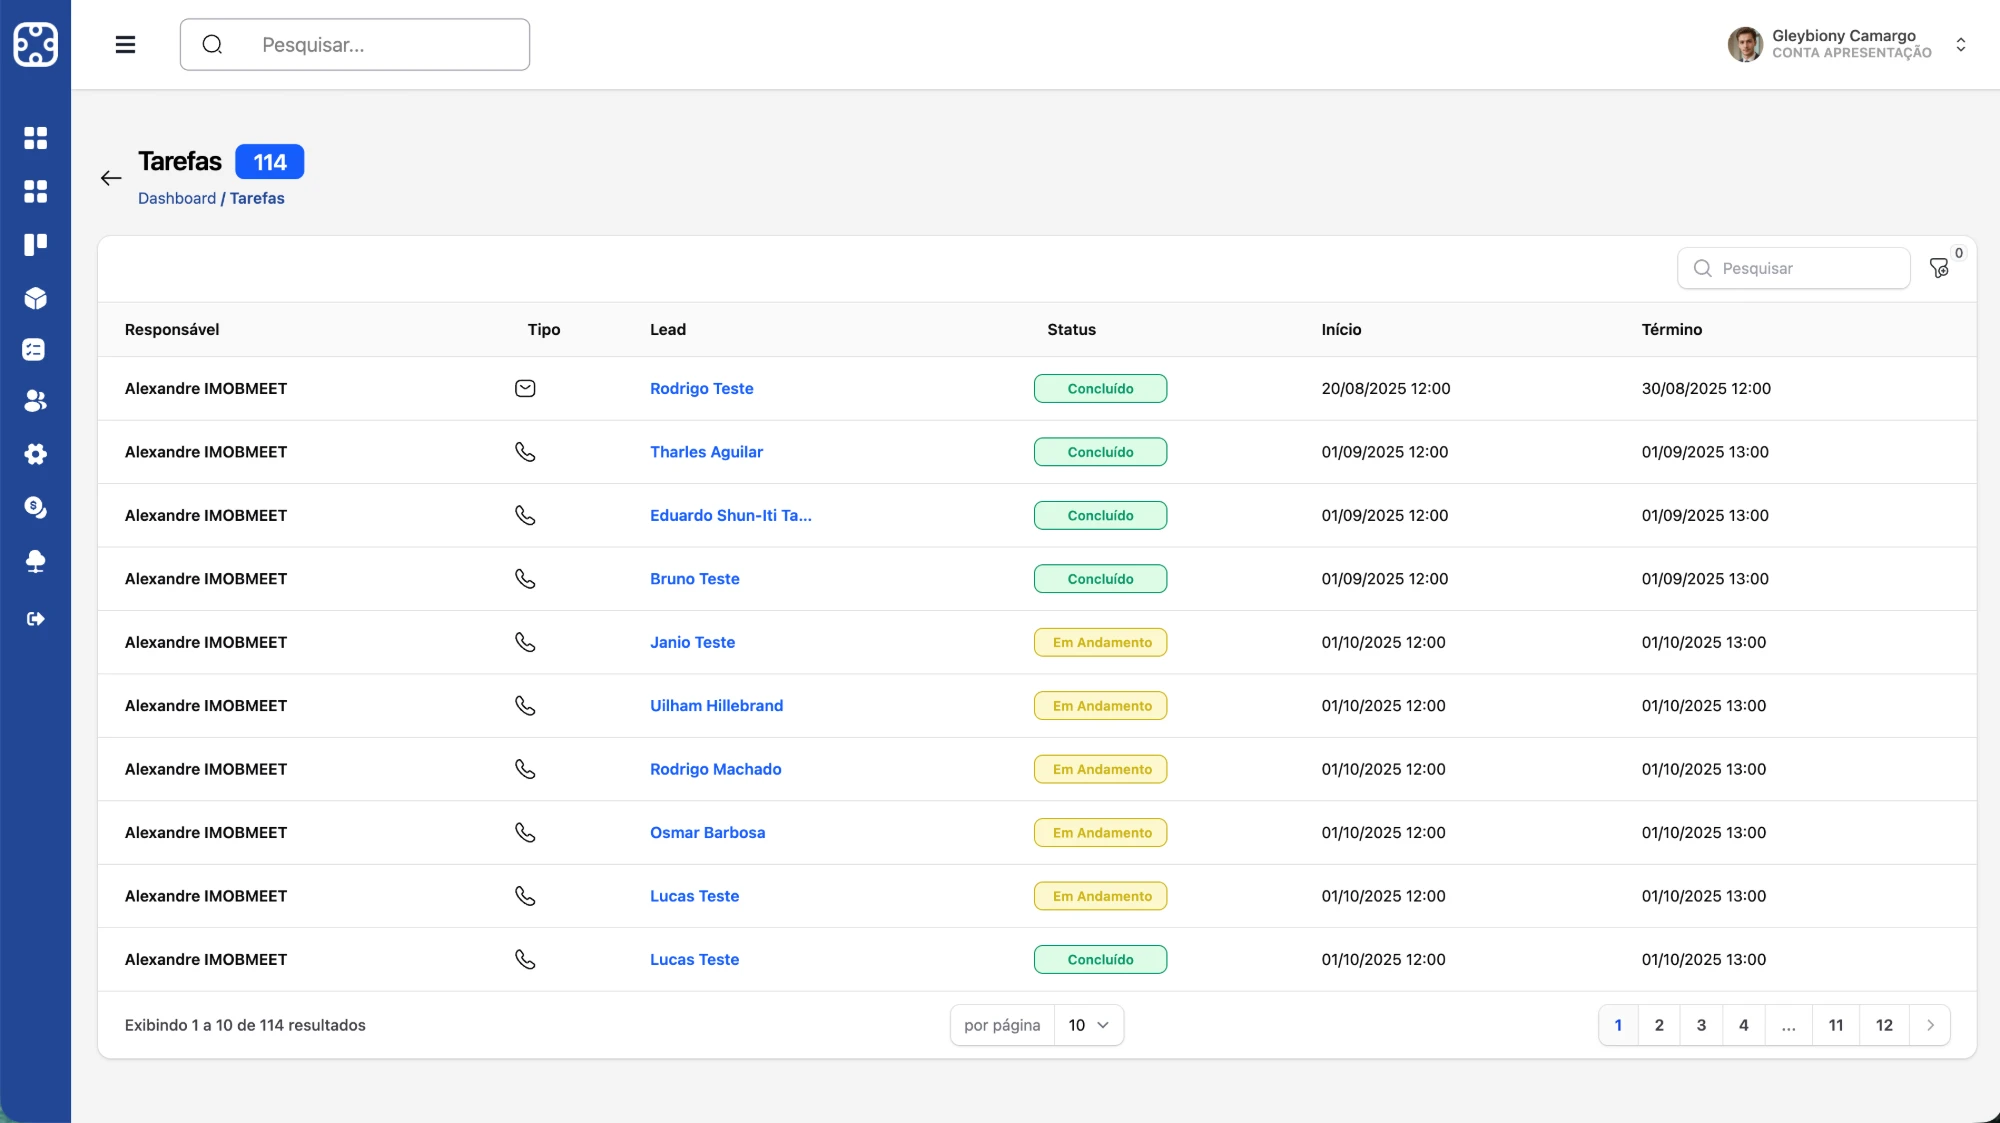Click the Dashboard breadcrumb link
The image size is (2000, 1123).
coord(177,198)
